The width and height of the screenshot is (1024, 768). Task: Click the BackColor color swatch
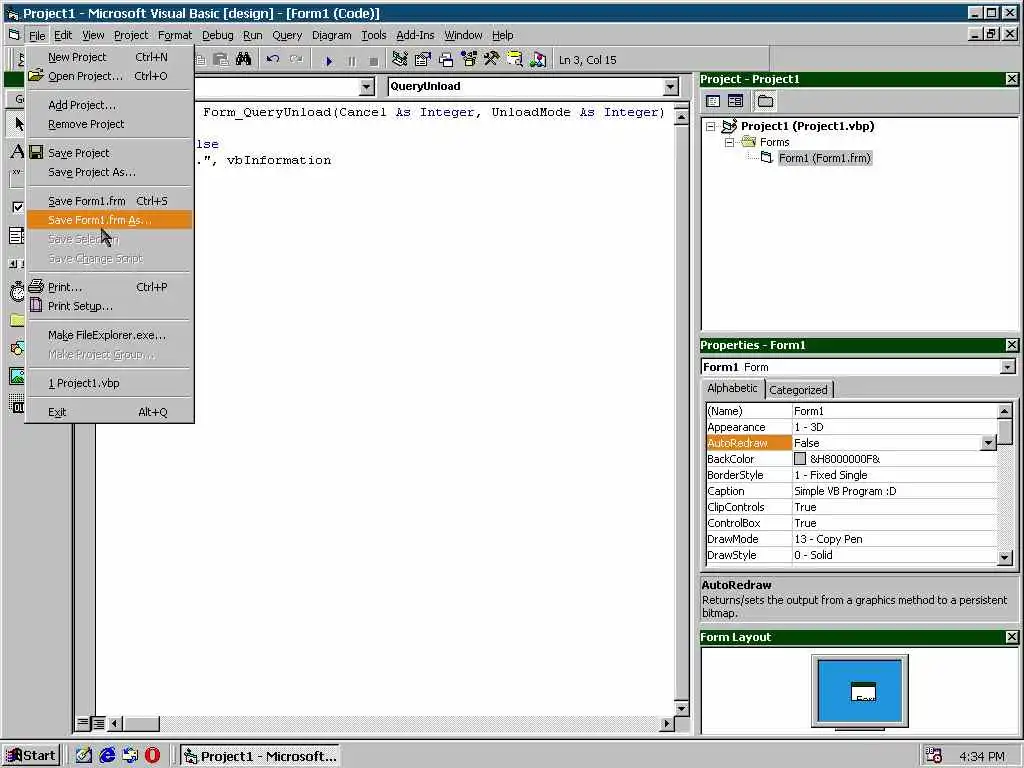tap(800, 459)
